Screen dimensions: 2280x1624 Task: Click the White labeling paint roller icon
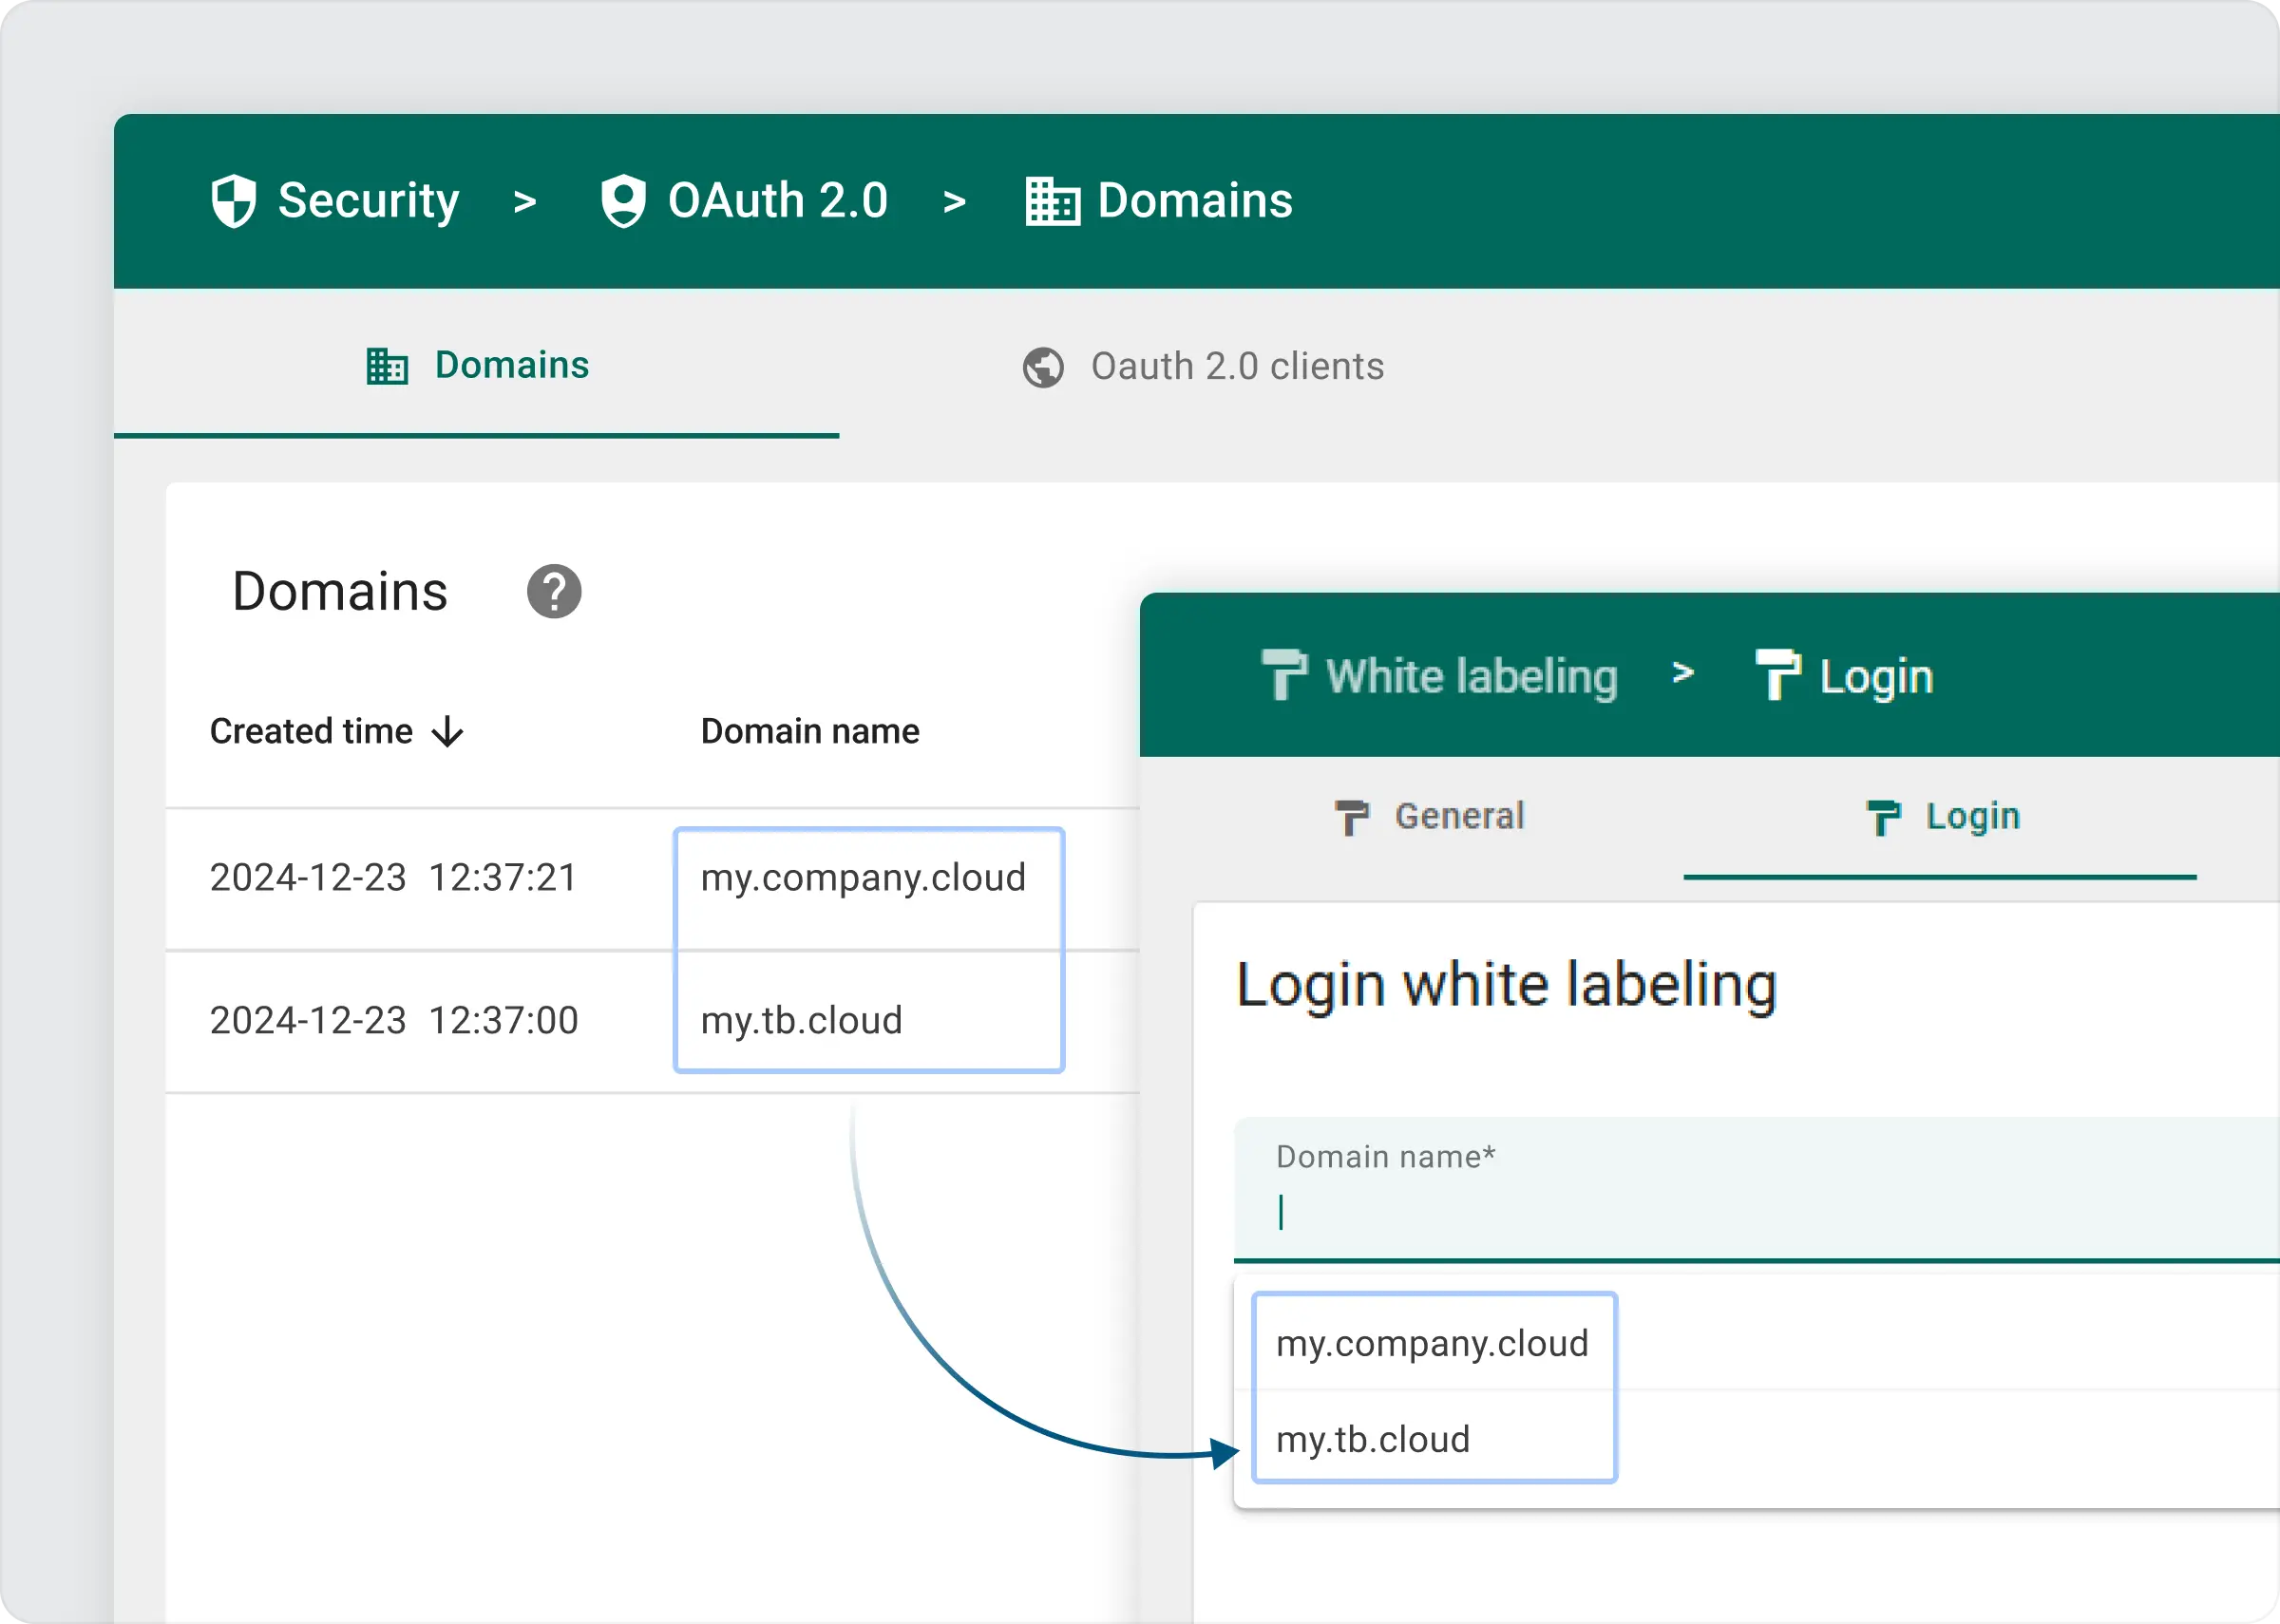point(1284,675)
